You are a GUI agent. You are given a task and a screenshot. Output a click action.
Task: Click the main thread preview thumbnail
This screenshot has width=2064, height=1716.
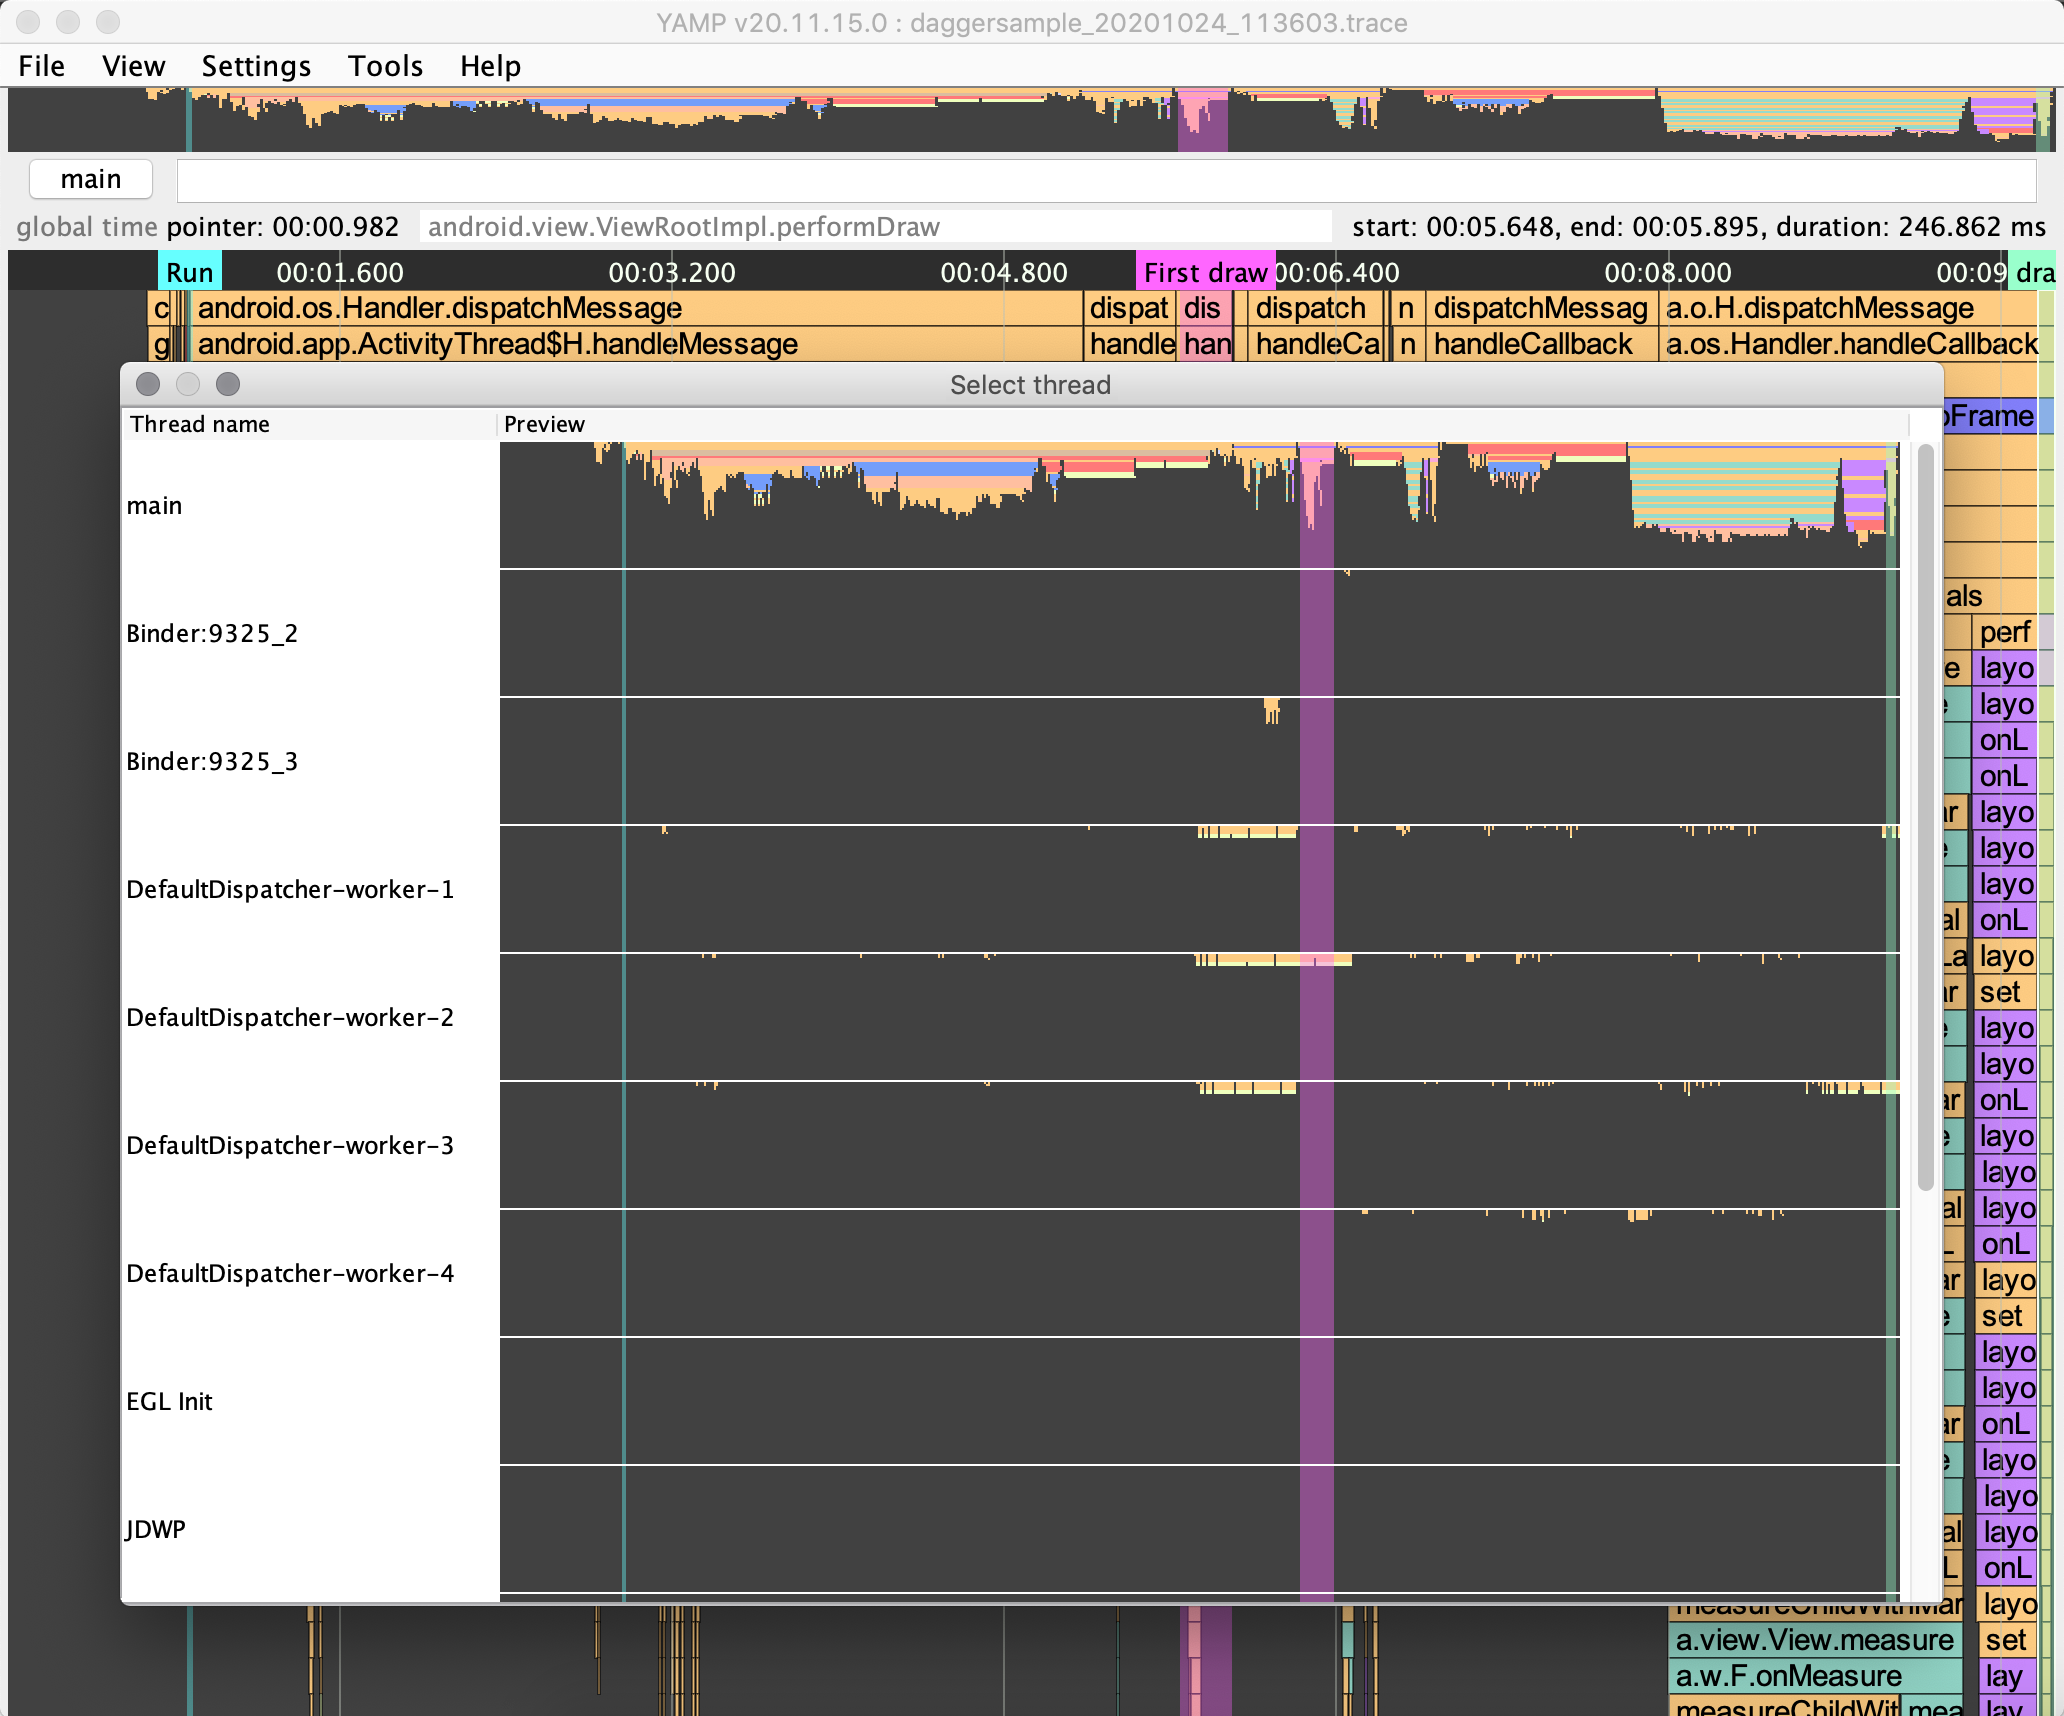tap(1198, 505)
